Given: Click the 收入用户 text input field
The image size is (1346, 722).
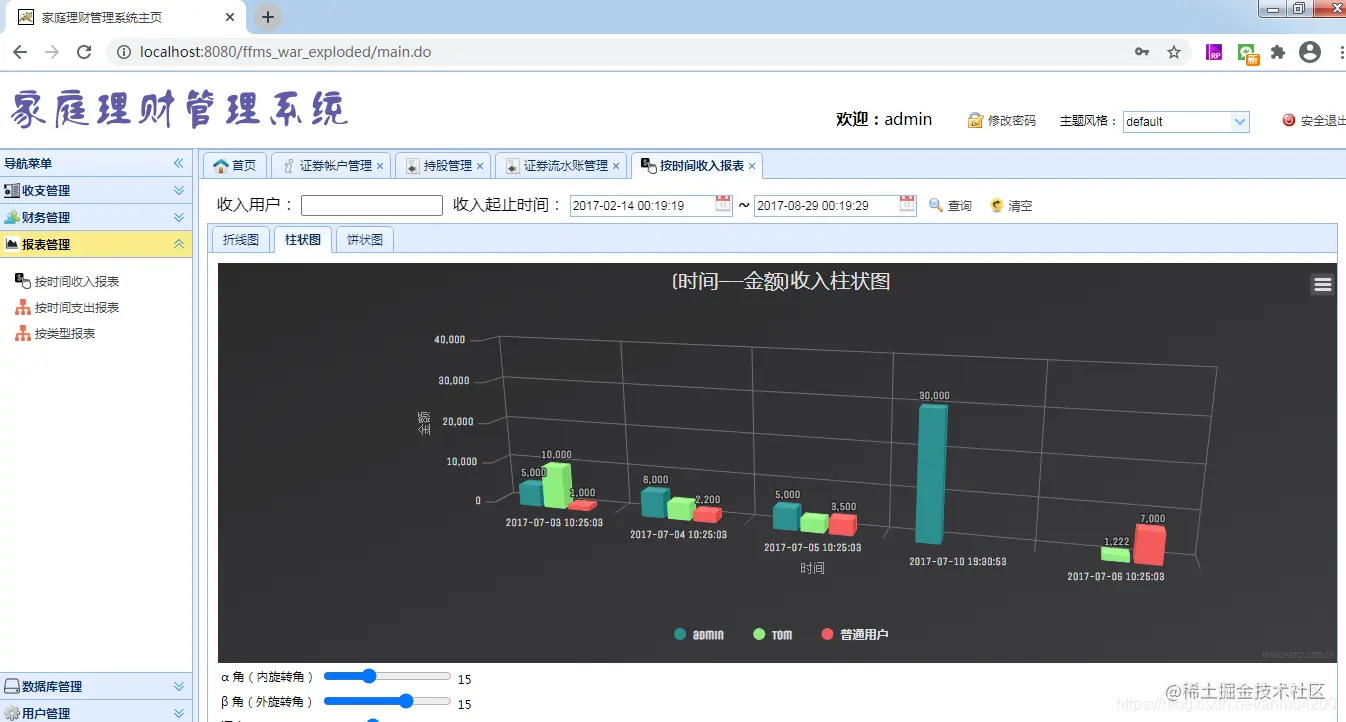Looking at the screenshot, I should 371,205.
